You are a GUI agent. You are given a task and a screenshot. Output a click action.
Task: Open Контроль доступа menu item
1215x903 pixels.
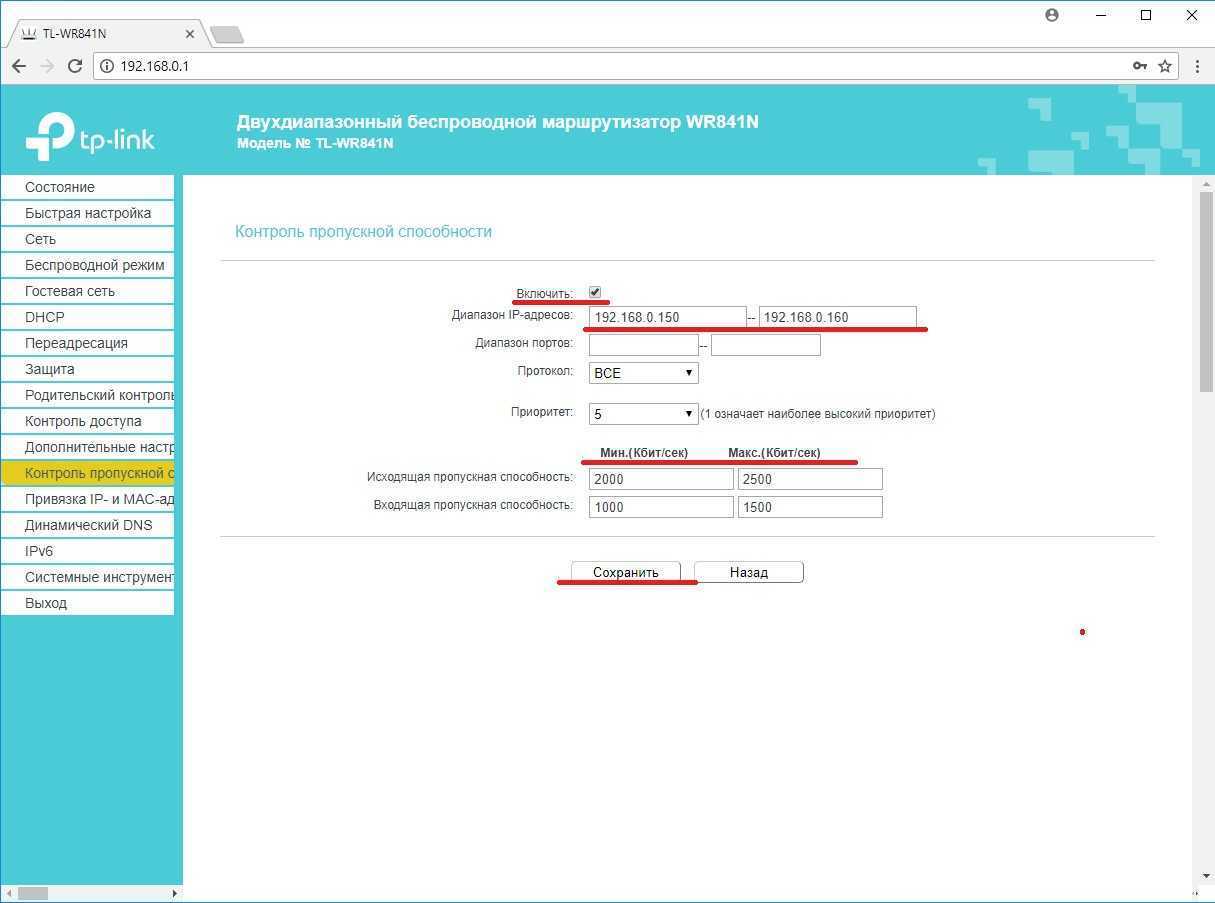point(88,421)
